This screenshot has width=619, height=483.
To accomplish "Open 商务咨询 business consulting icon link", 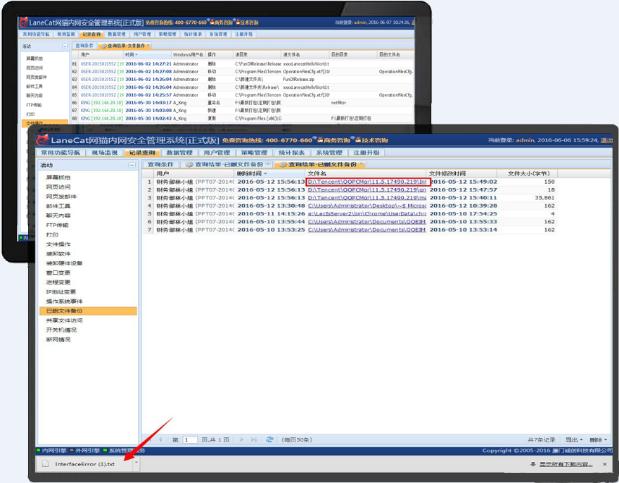I will tap(334, 140).
